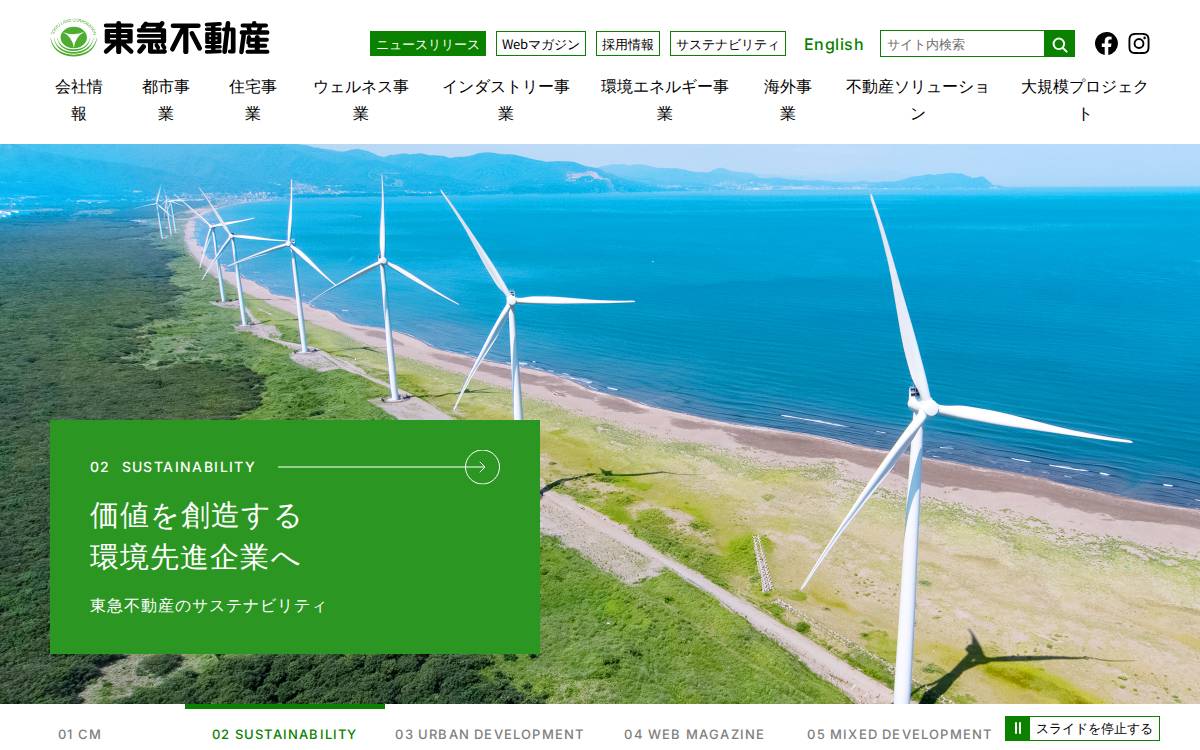Pause slideshow with スライドを停止する button
This screenshot has height=750, width=1200.
point(1082,728)
